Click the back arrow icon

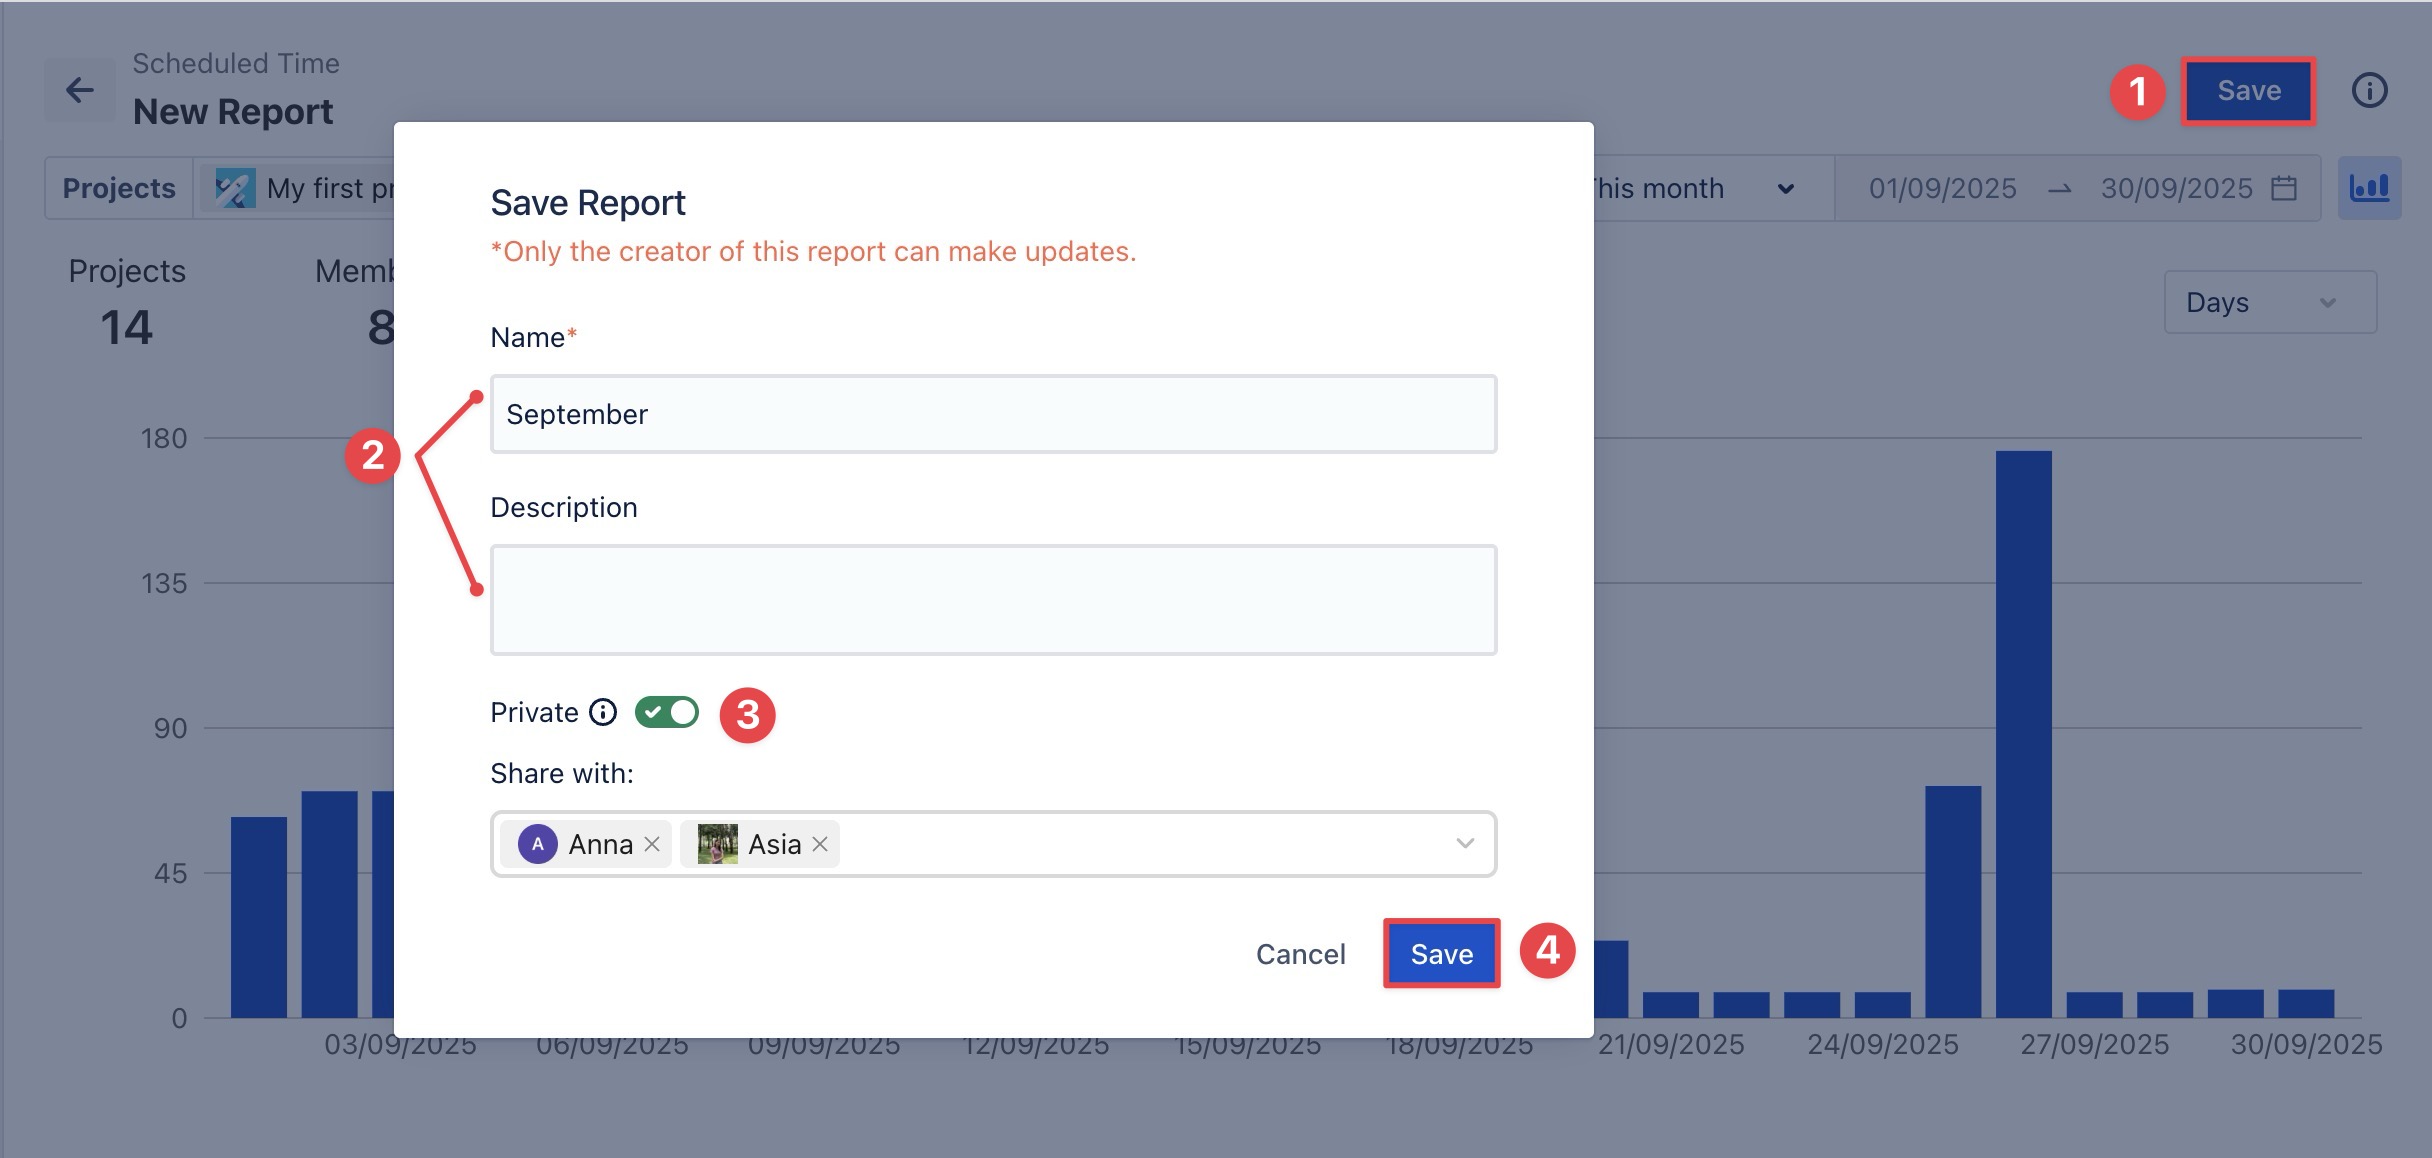coord(80,90)
